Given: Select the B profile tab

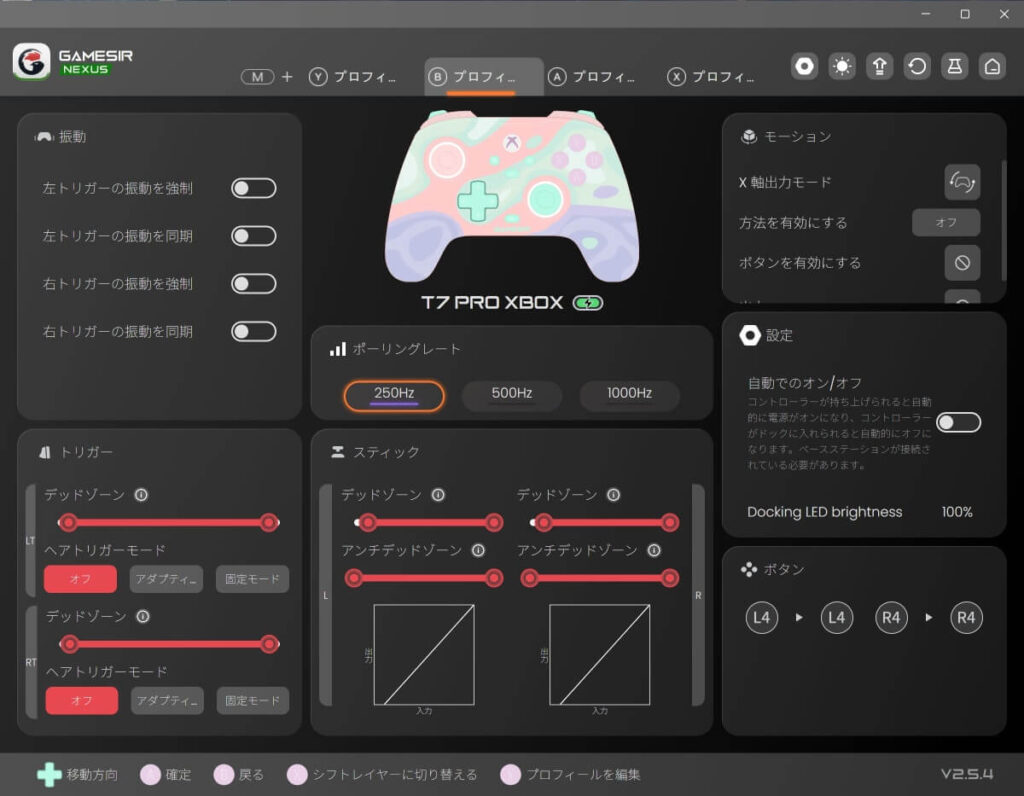Looking at the screenshot, I should [x=483, y=77].
